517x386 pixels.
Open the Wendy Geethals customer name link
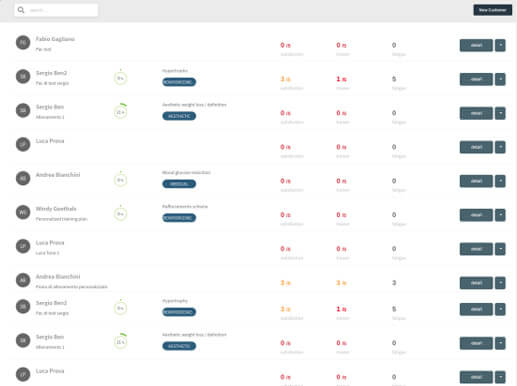pyautogui.click(x=56, y=209)
